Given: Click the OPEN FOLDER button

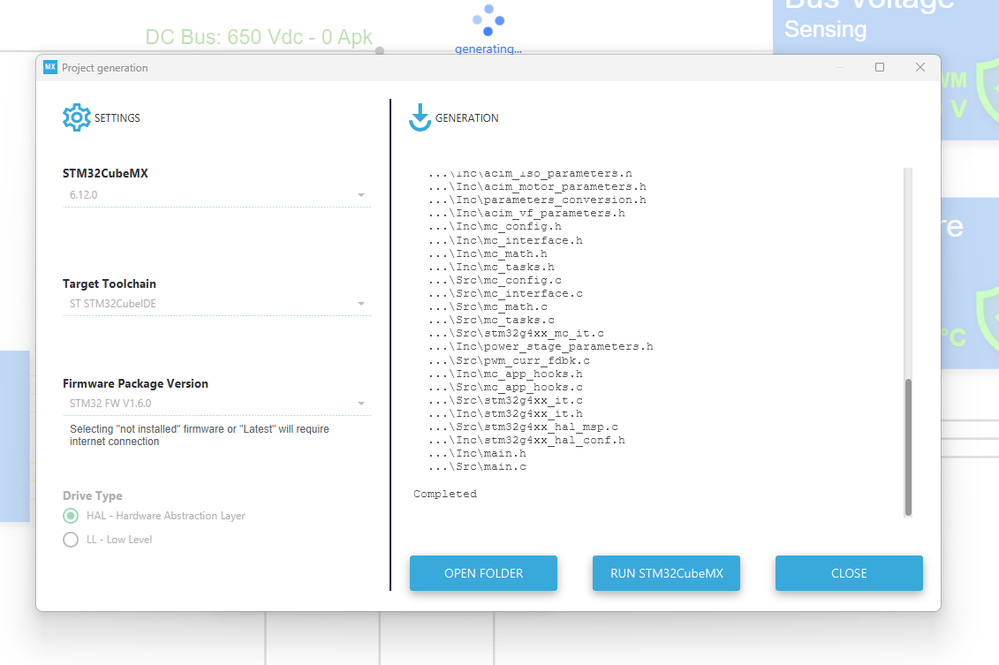Looking at the screenshot, I should [484, 573].
